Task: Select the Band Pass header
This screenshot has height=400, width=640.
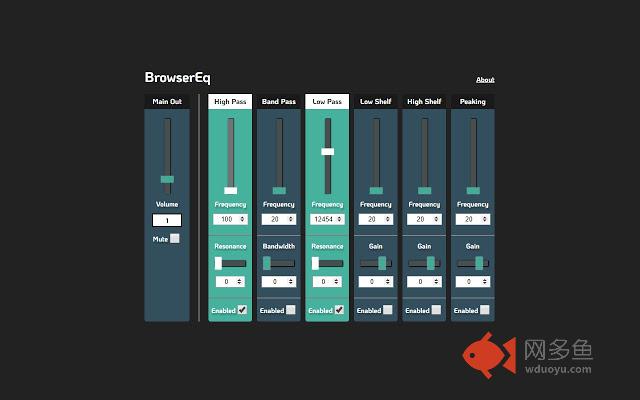Action: click(x=279, y=102)
